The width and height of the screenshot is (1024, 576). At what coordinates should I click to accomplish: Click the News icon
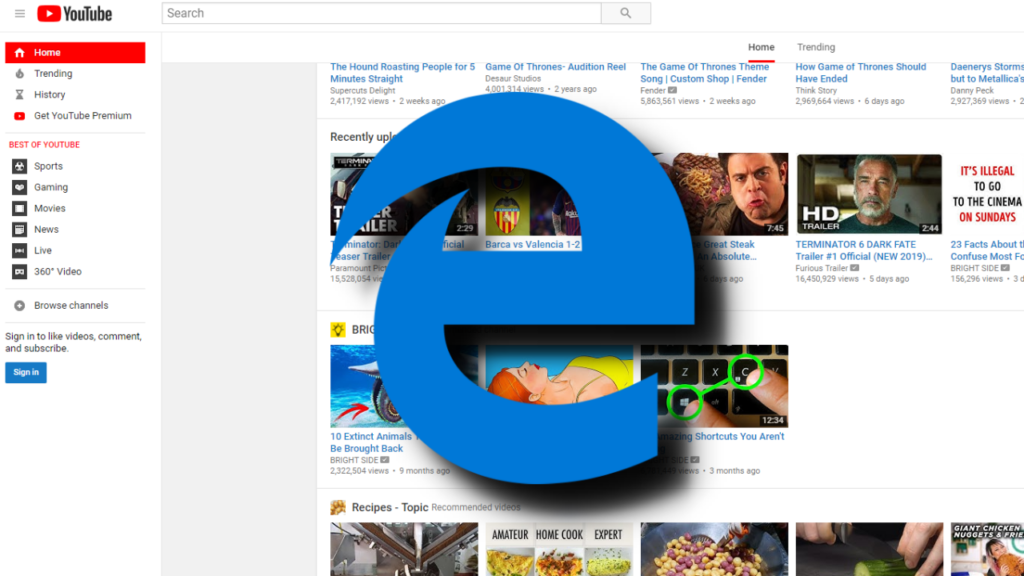(x=20, y=229)
